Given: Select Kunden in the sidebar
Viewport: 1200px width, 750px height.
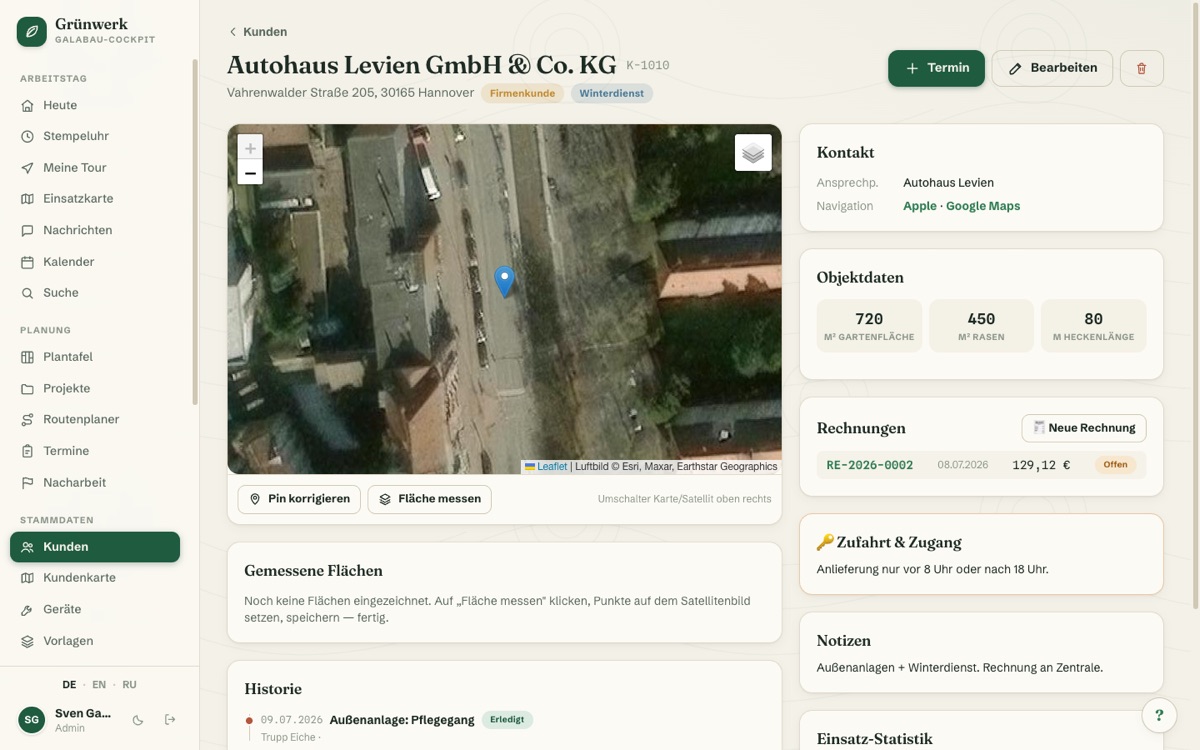Looking at the screenshot, I should (95, 547).
